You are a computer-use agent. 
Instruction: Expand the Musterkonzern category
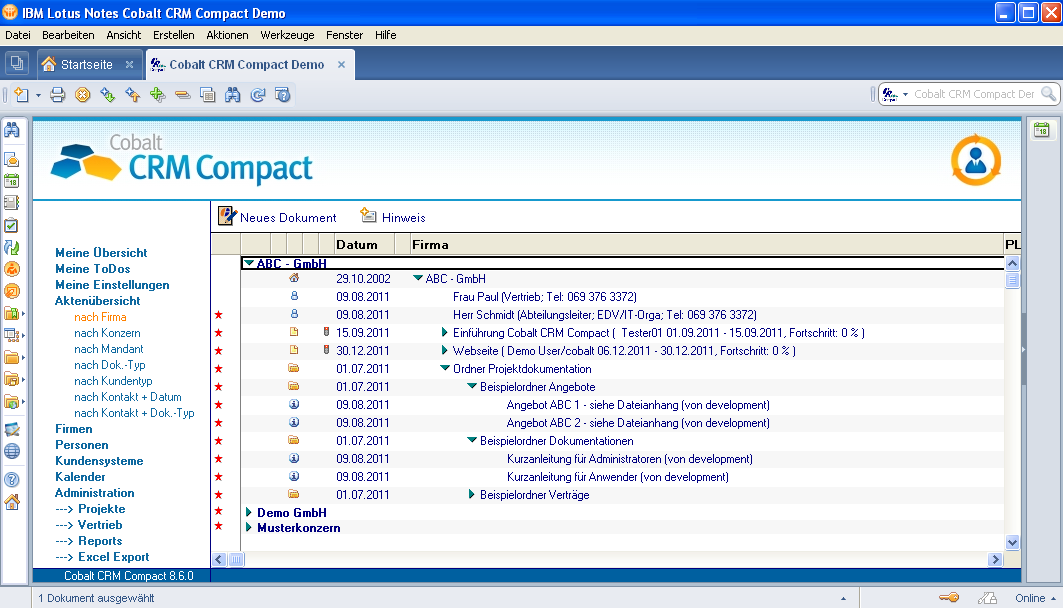click(x=249, y=527)
